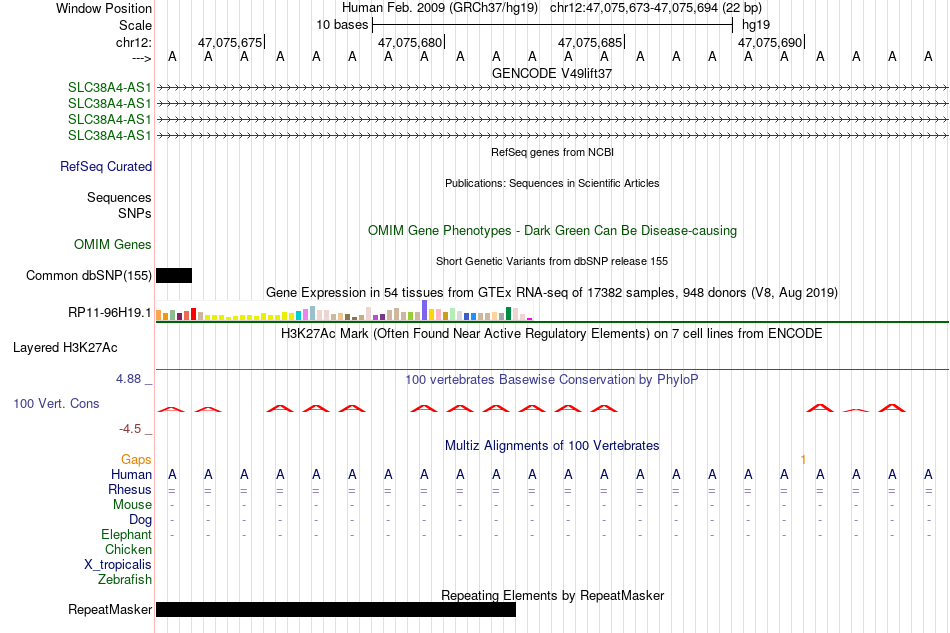
Task: Select the Zebrafish alignment row label
Action: tap(125, 580)
